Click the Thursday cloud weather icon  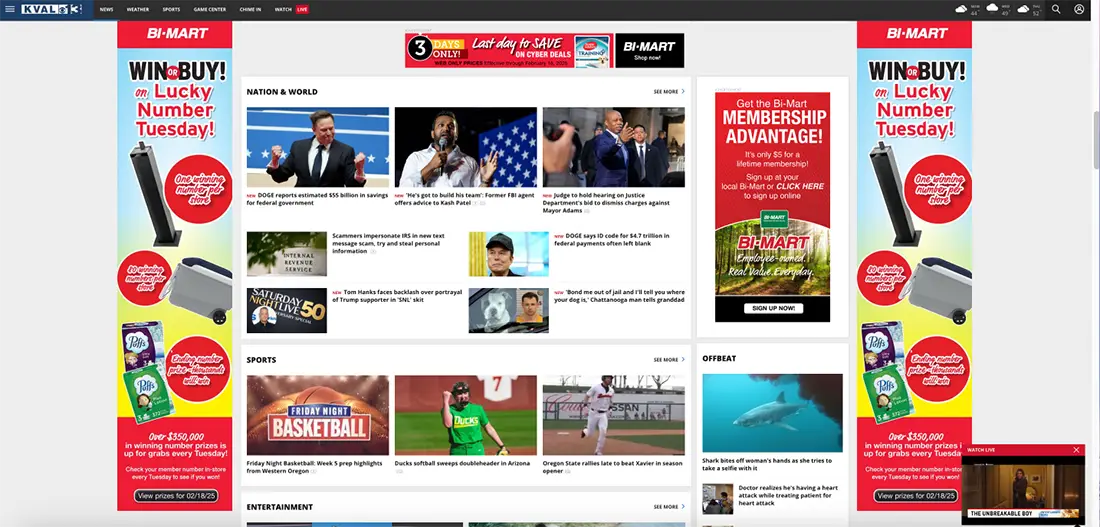[1023, 9]
